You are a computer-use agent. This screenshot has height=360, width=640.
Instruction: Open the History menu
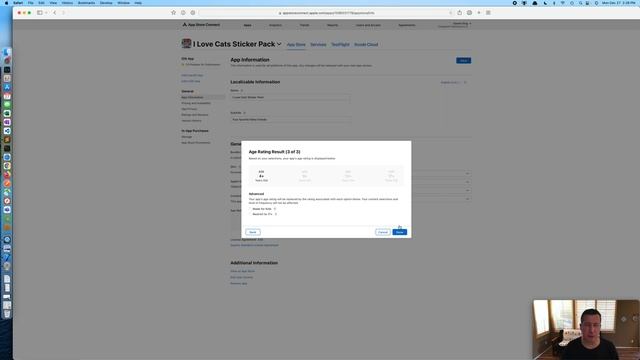(x=67, y=3)
